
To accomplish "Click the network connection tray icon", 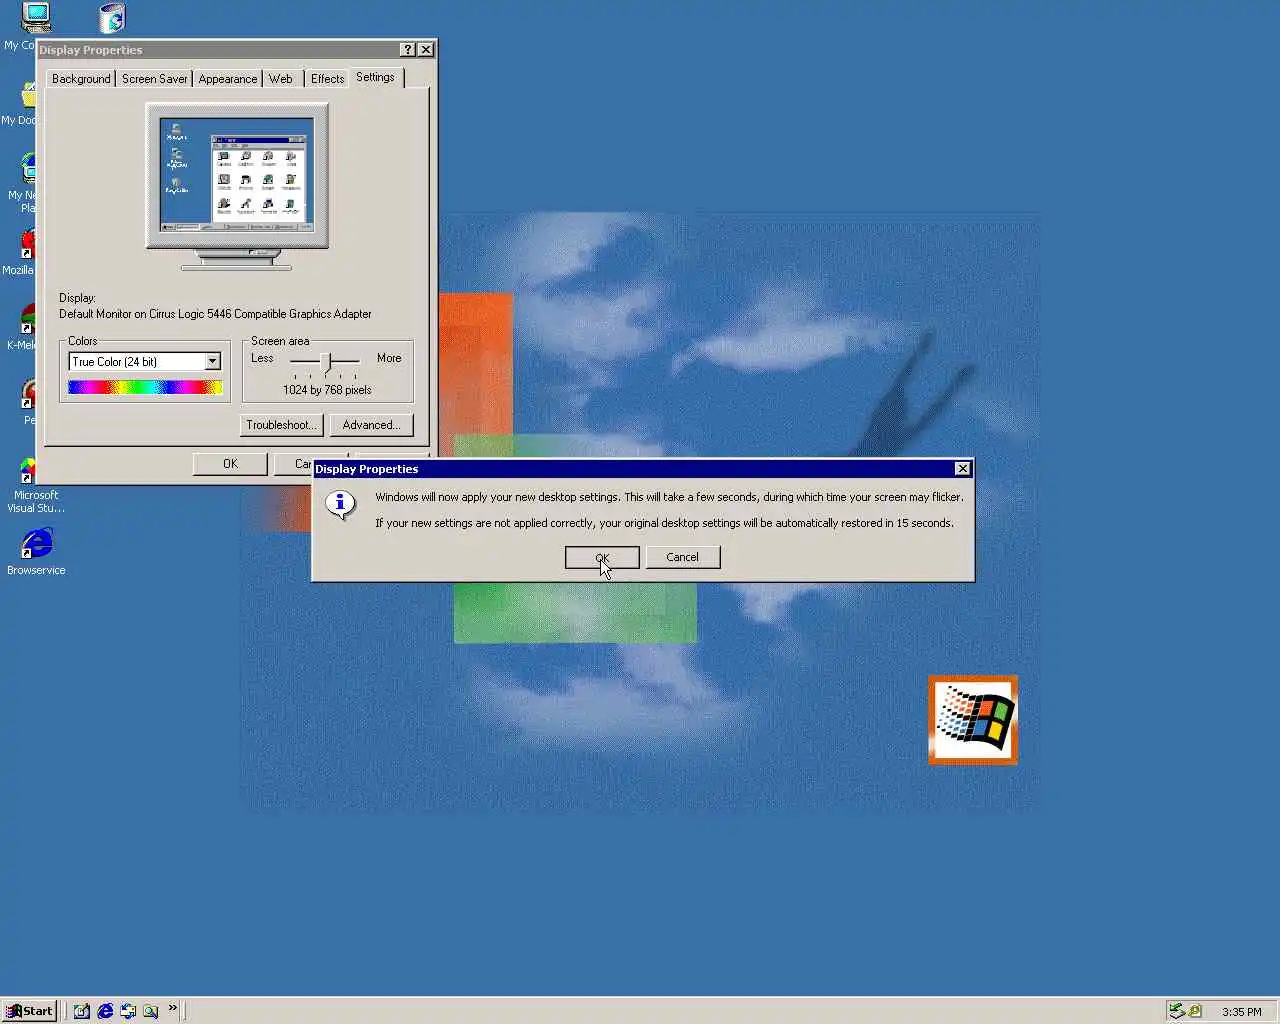I will 1177,1011.
